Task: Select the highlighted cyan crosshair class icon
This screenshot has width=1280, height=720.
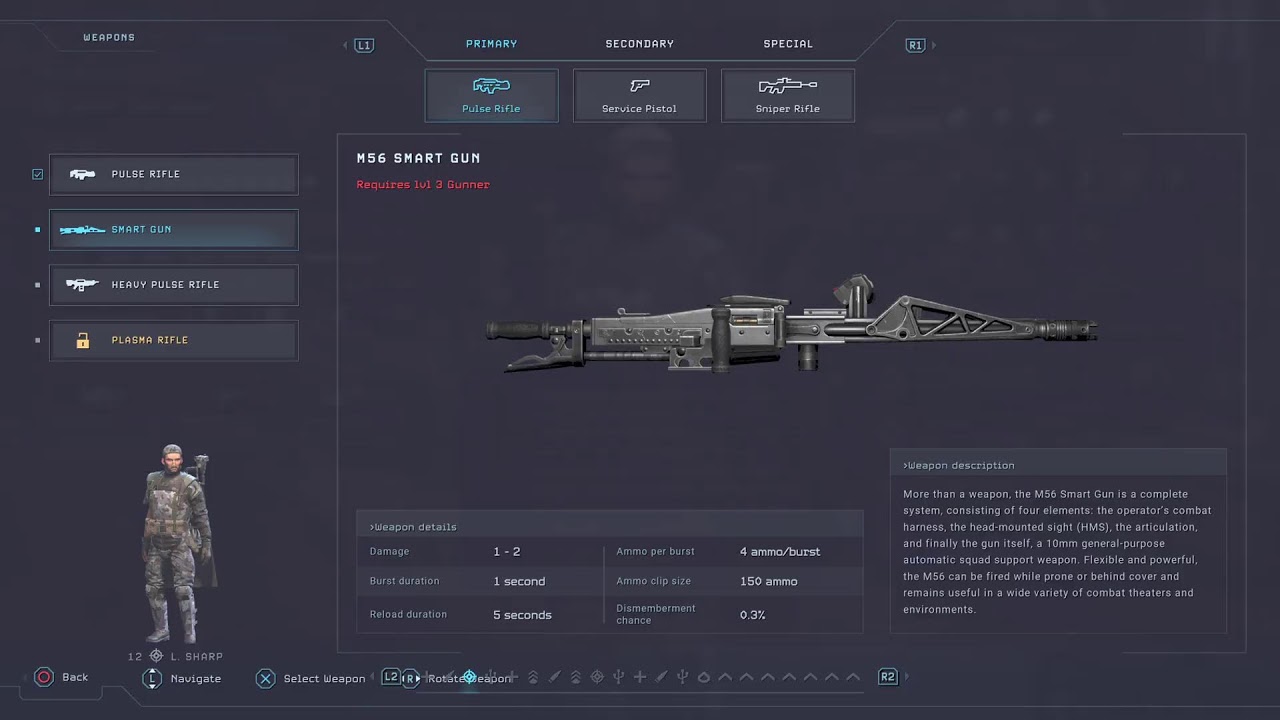Action: click(x=469, y=677)
